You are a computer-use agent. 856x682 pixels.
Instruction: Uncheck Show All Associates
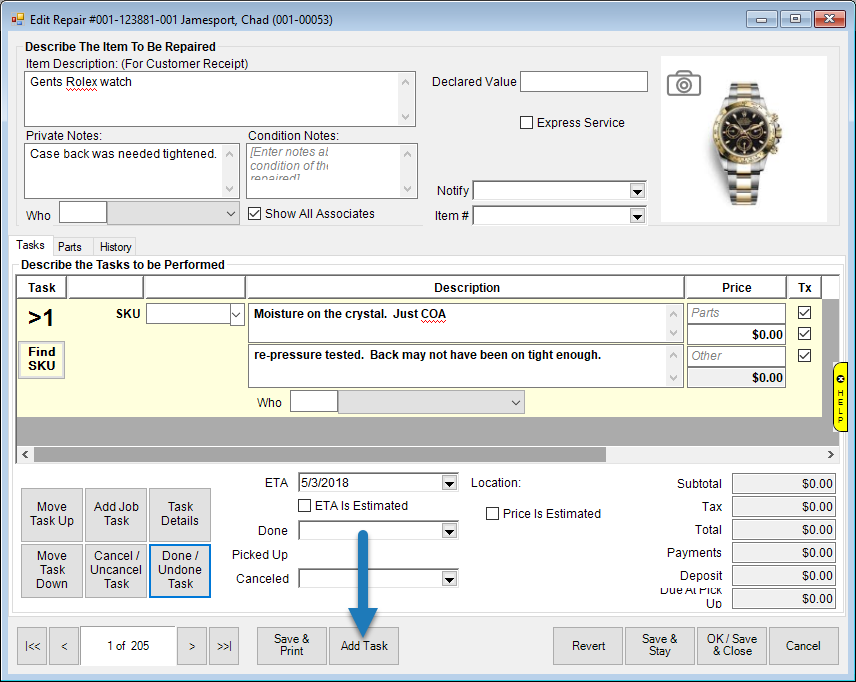[x=254, y=213]
